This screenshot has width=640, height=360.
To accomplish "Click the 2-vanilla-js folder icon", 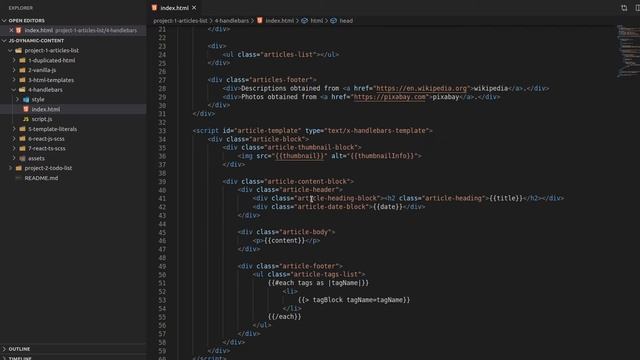I will click(22, 70).
